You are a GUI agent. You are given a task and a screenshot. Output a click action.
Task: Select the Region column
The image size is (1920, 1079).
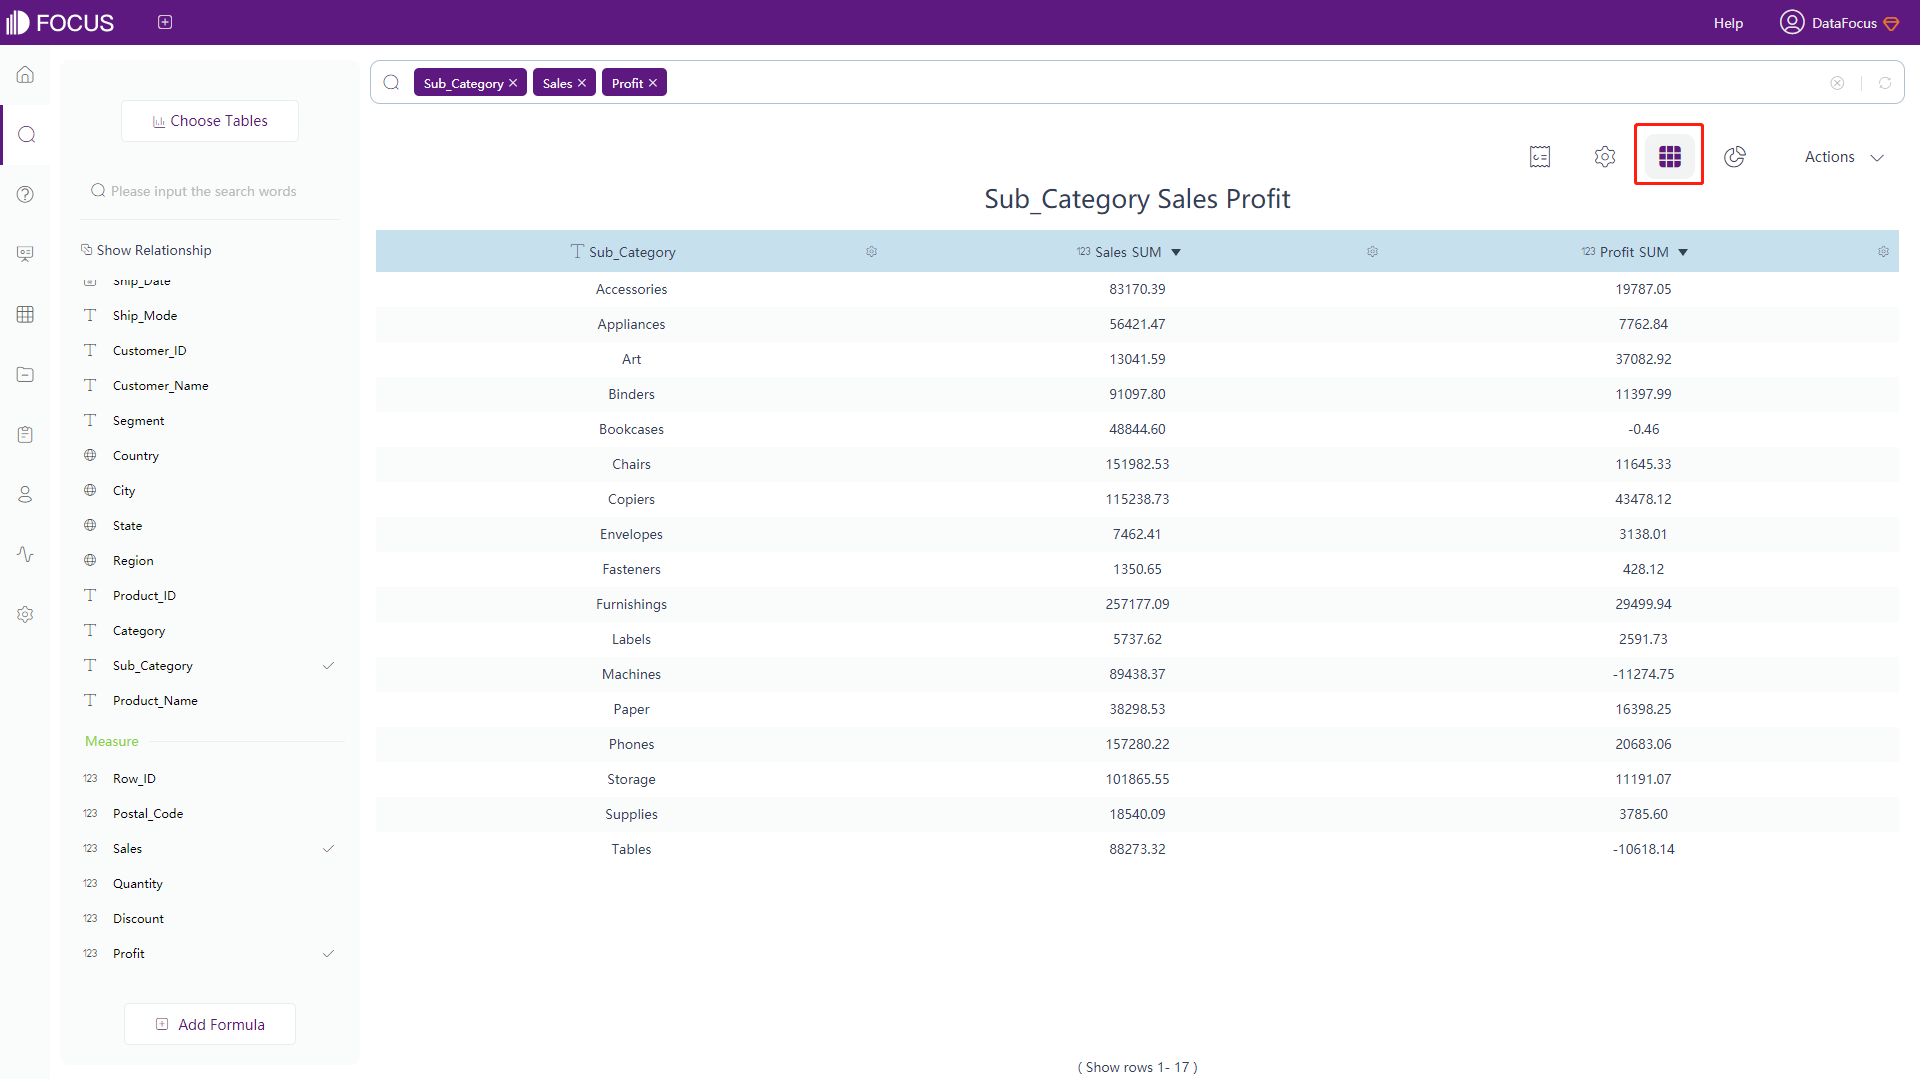click(x=133, y=561)
